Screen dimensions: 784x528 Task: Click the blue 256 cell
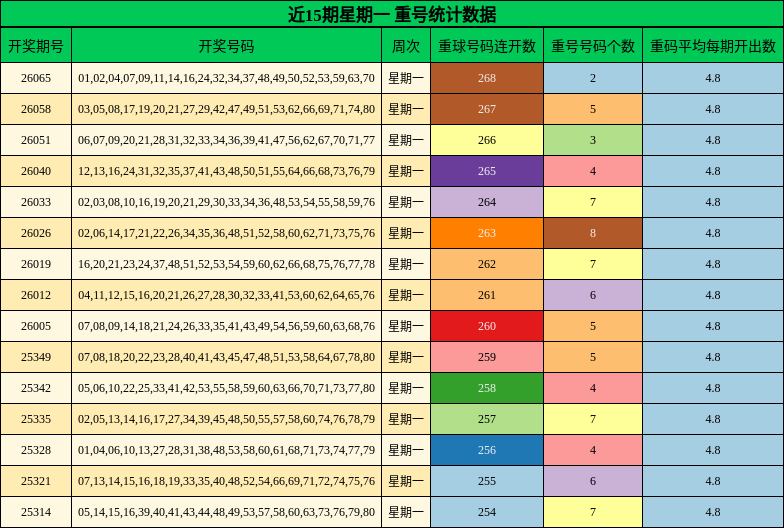[x=487, y=450]
